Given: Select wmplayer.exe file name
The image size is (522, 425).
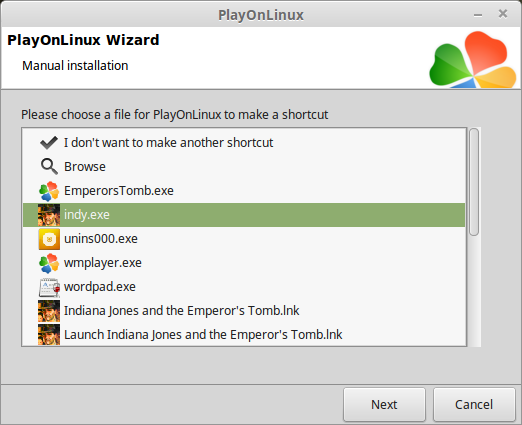Looking at the screenshot, I should click(103, 263).
